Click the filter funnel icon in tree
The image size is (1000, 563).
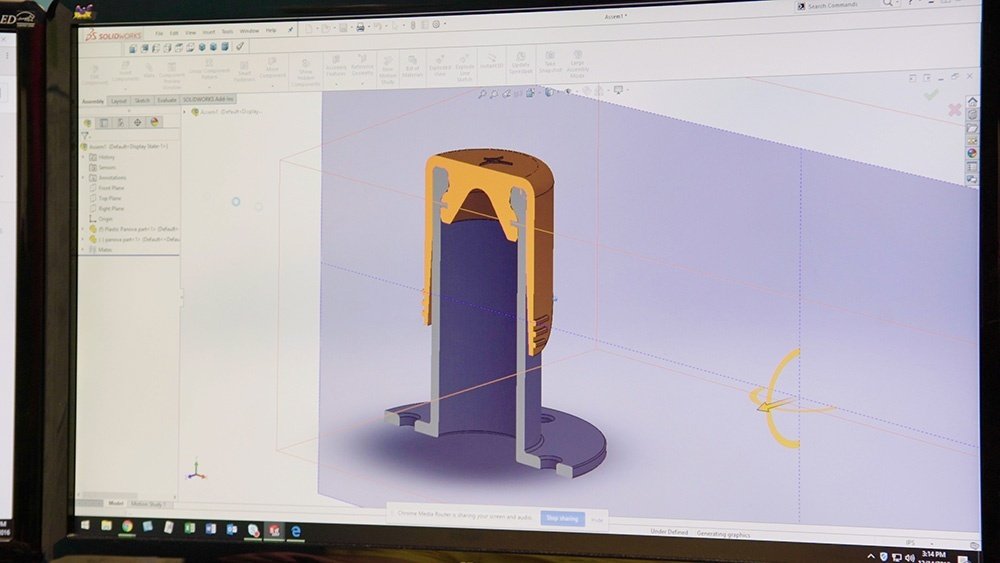point(85,135)
